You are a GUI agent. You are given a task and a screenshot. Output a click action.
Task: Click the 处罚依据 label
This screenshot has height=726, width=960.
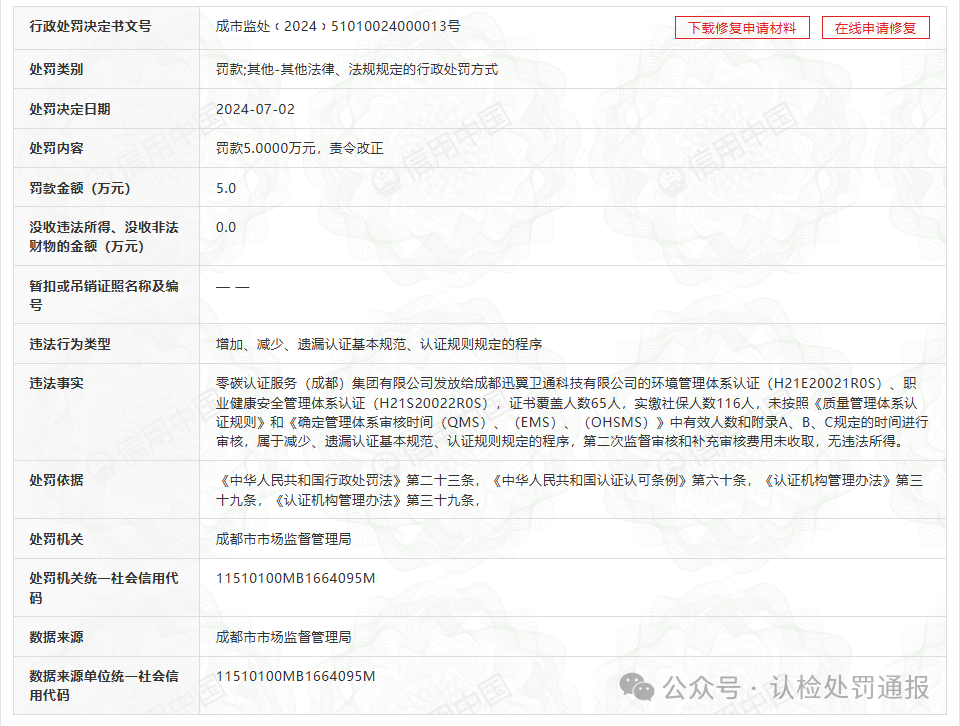pyautogui.click(x=56, y=480)
